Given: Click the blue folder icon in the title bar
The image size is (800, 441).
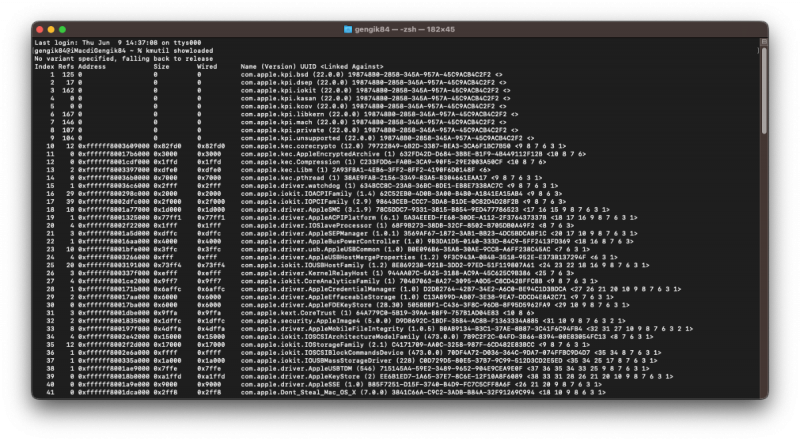Looking at the screenshot, I should pos(348,29).
